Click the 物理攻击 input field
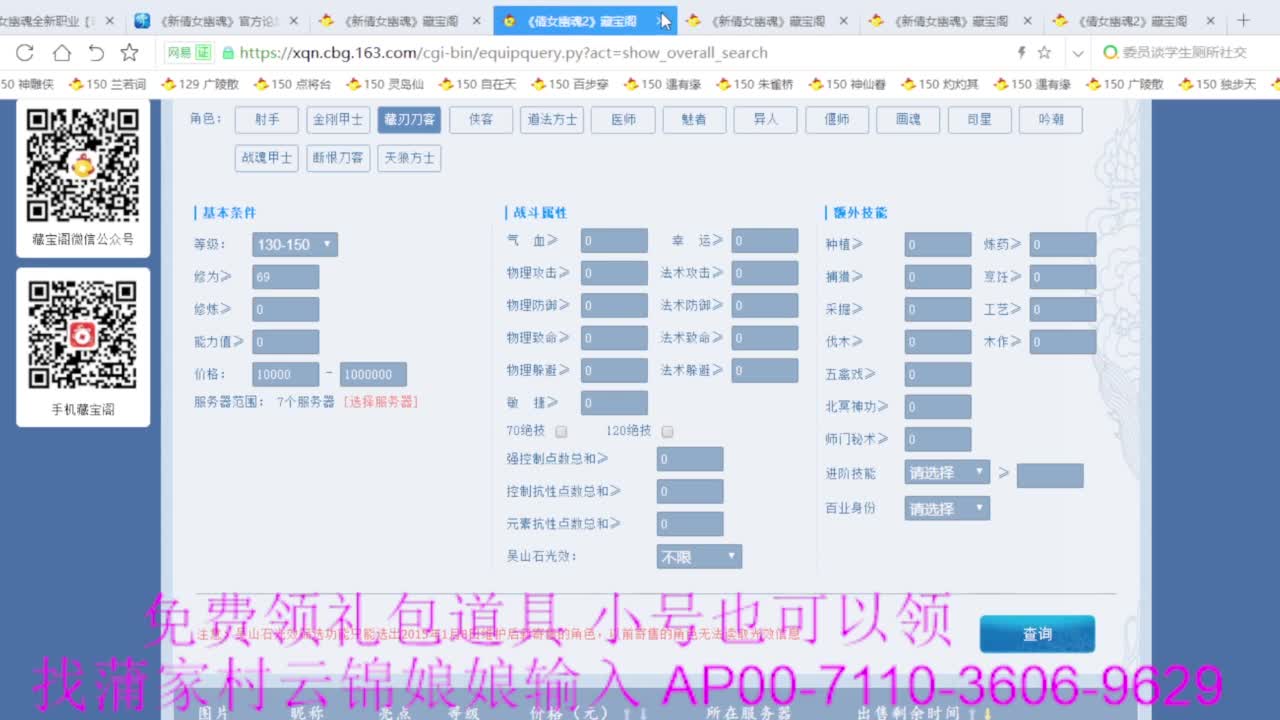Image resolution: width=1280 pixels, height=720 pixels. pos(614,273)
